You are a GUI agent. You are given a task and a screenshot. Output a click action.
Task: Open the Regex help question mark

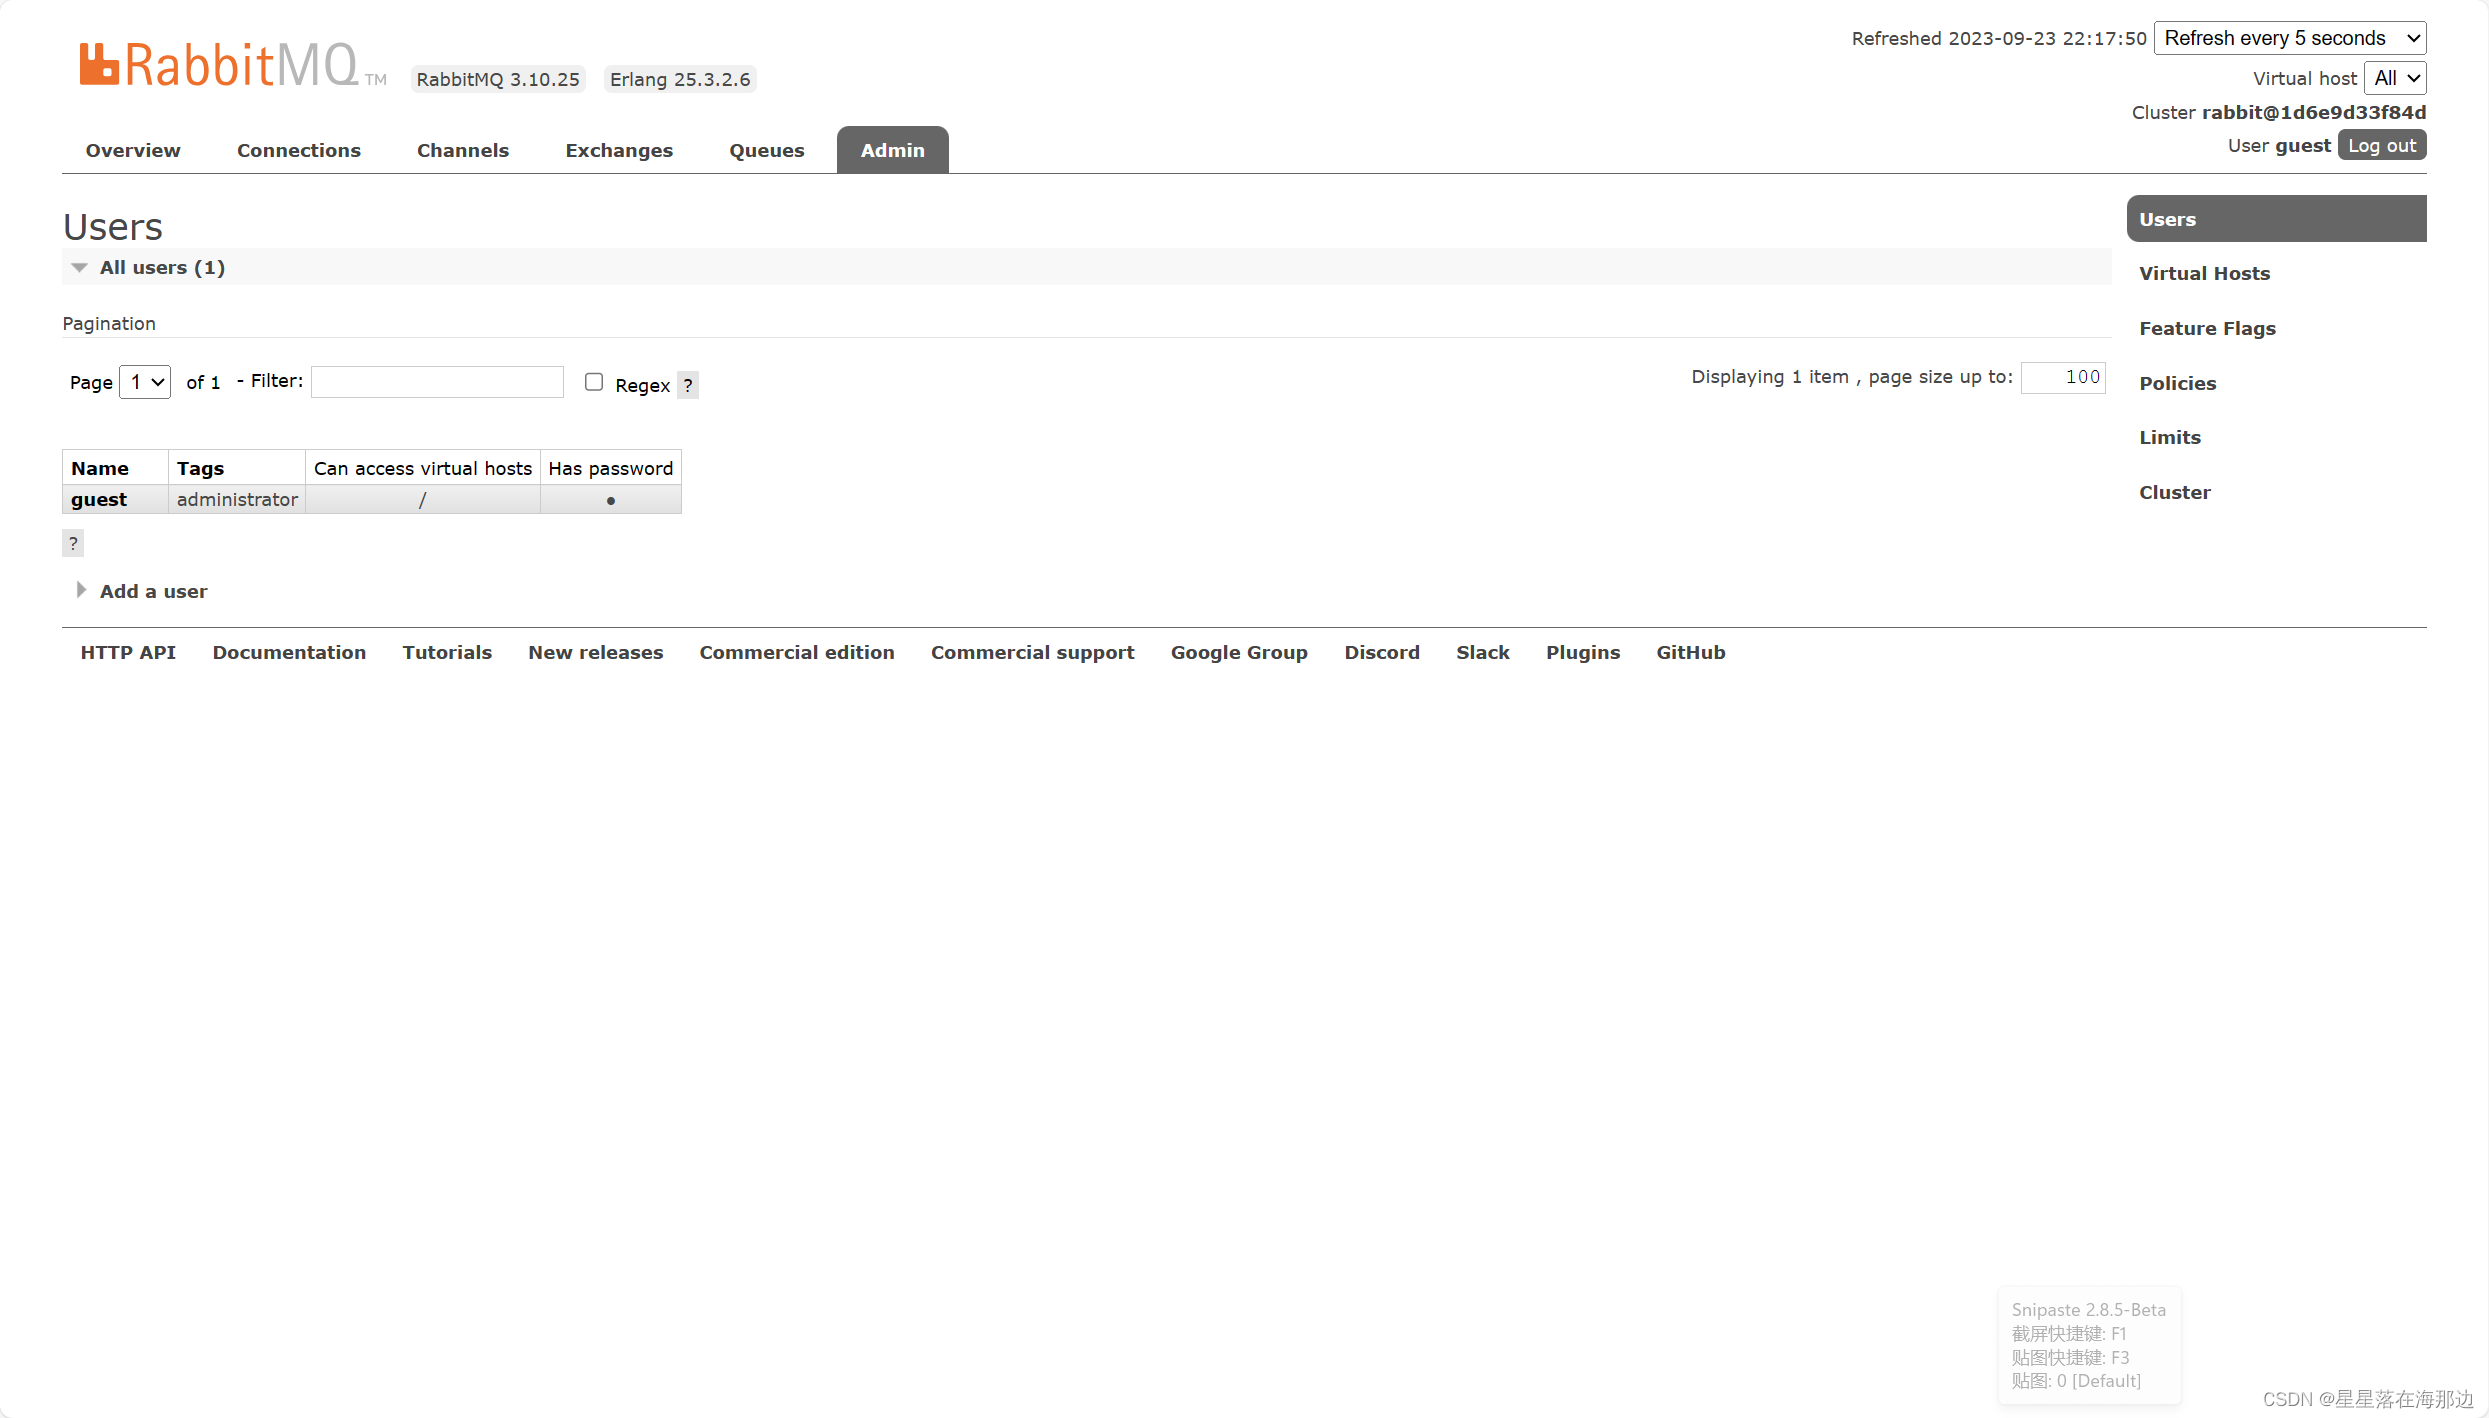pyautogui.click(x=688, y=385)
